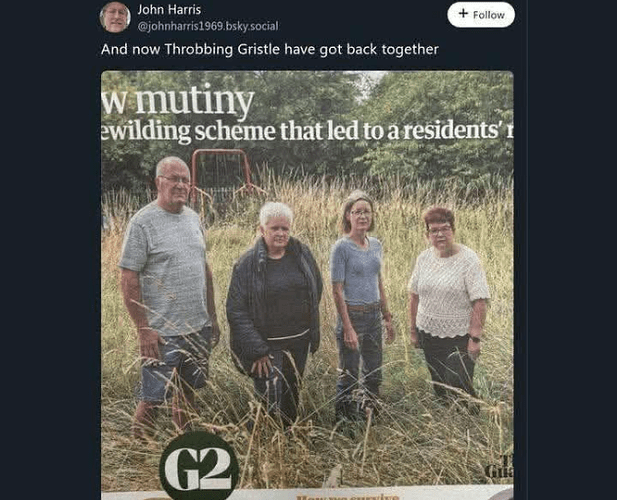Open the embedded newspaper photo
The width and height of the screenshot is (617, 500).
[x=307, y=285]
